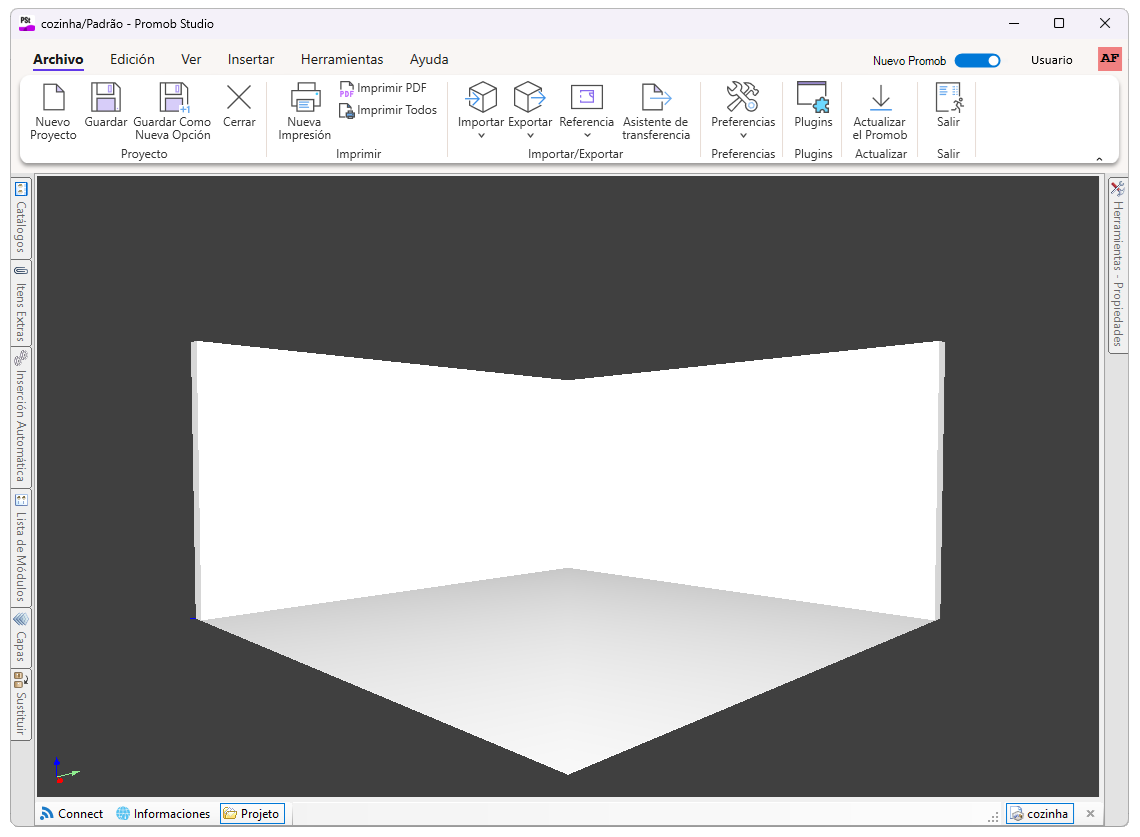Open Herramientas - Propiedades side panel
This screenshot has width=1140, height=837.
(1117, 265)
